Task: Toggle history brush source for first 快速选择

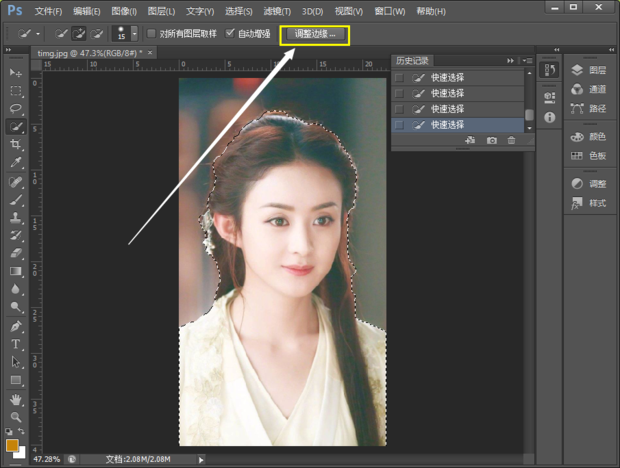Action: click(x=399, y=77)
